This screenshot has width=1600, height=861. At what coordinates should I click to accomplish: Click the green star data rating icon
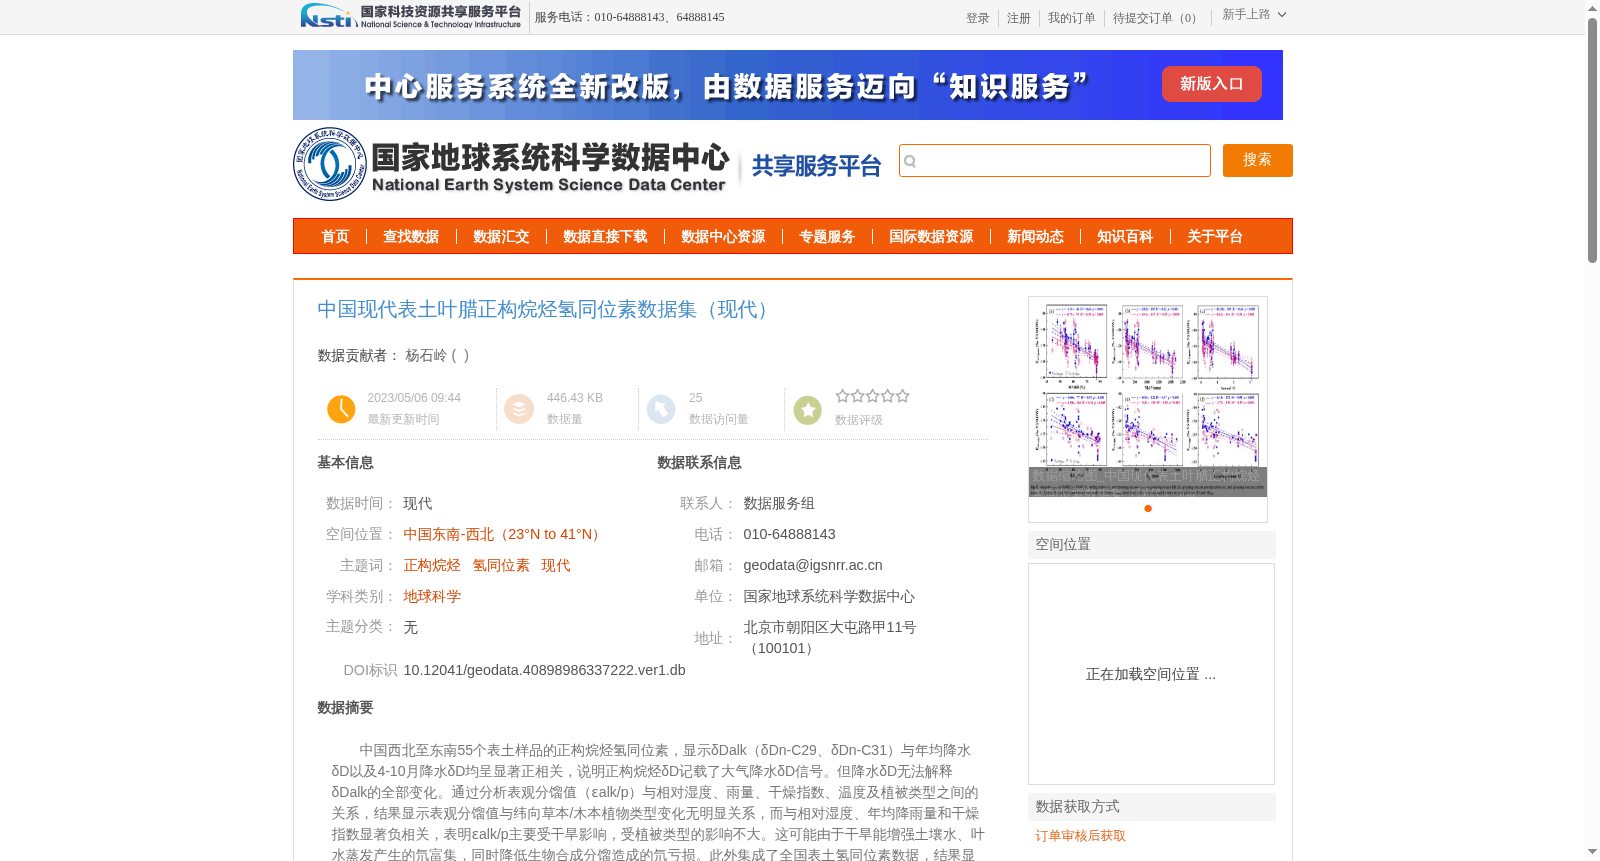[x=807, y=409]
